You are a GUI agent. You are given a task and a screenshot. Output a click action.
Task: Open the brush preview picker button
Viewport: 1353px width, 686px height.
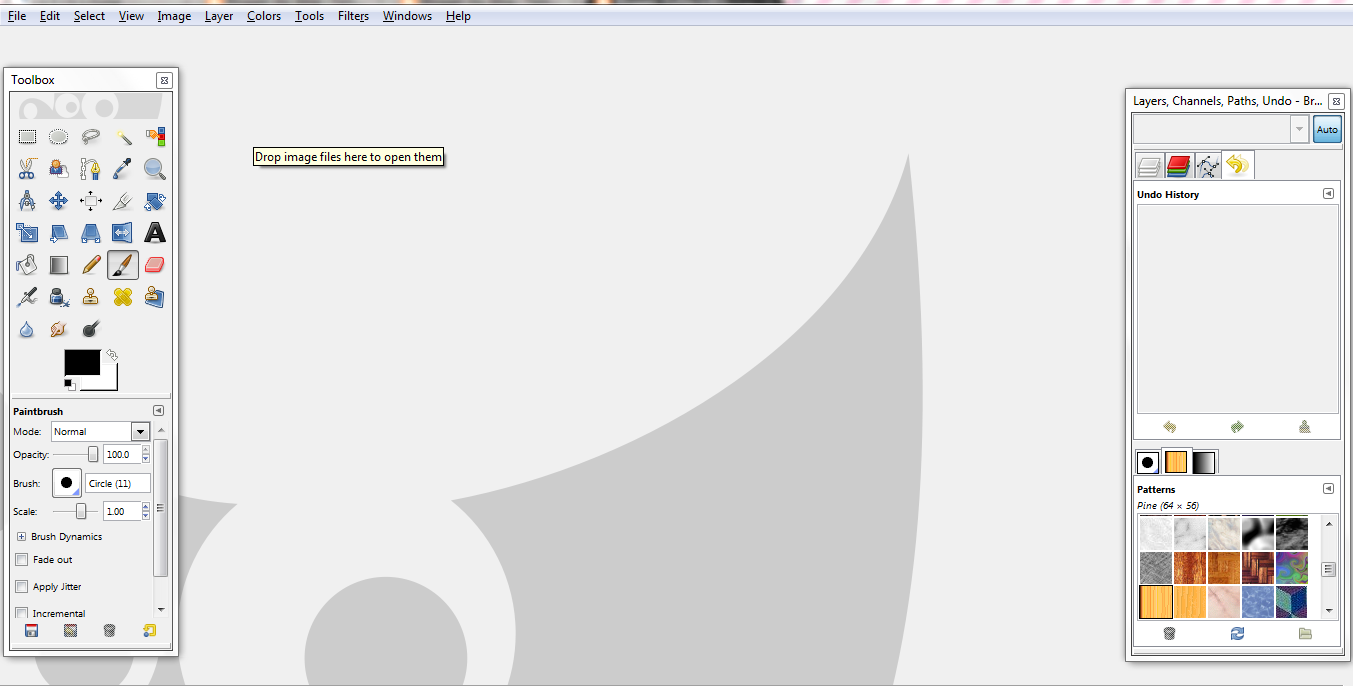[x=66, y=483]
